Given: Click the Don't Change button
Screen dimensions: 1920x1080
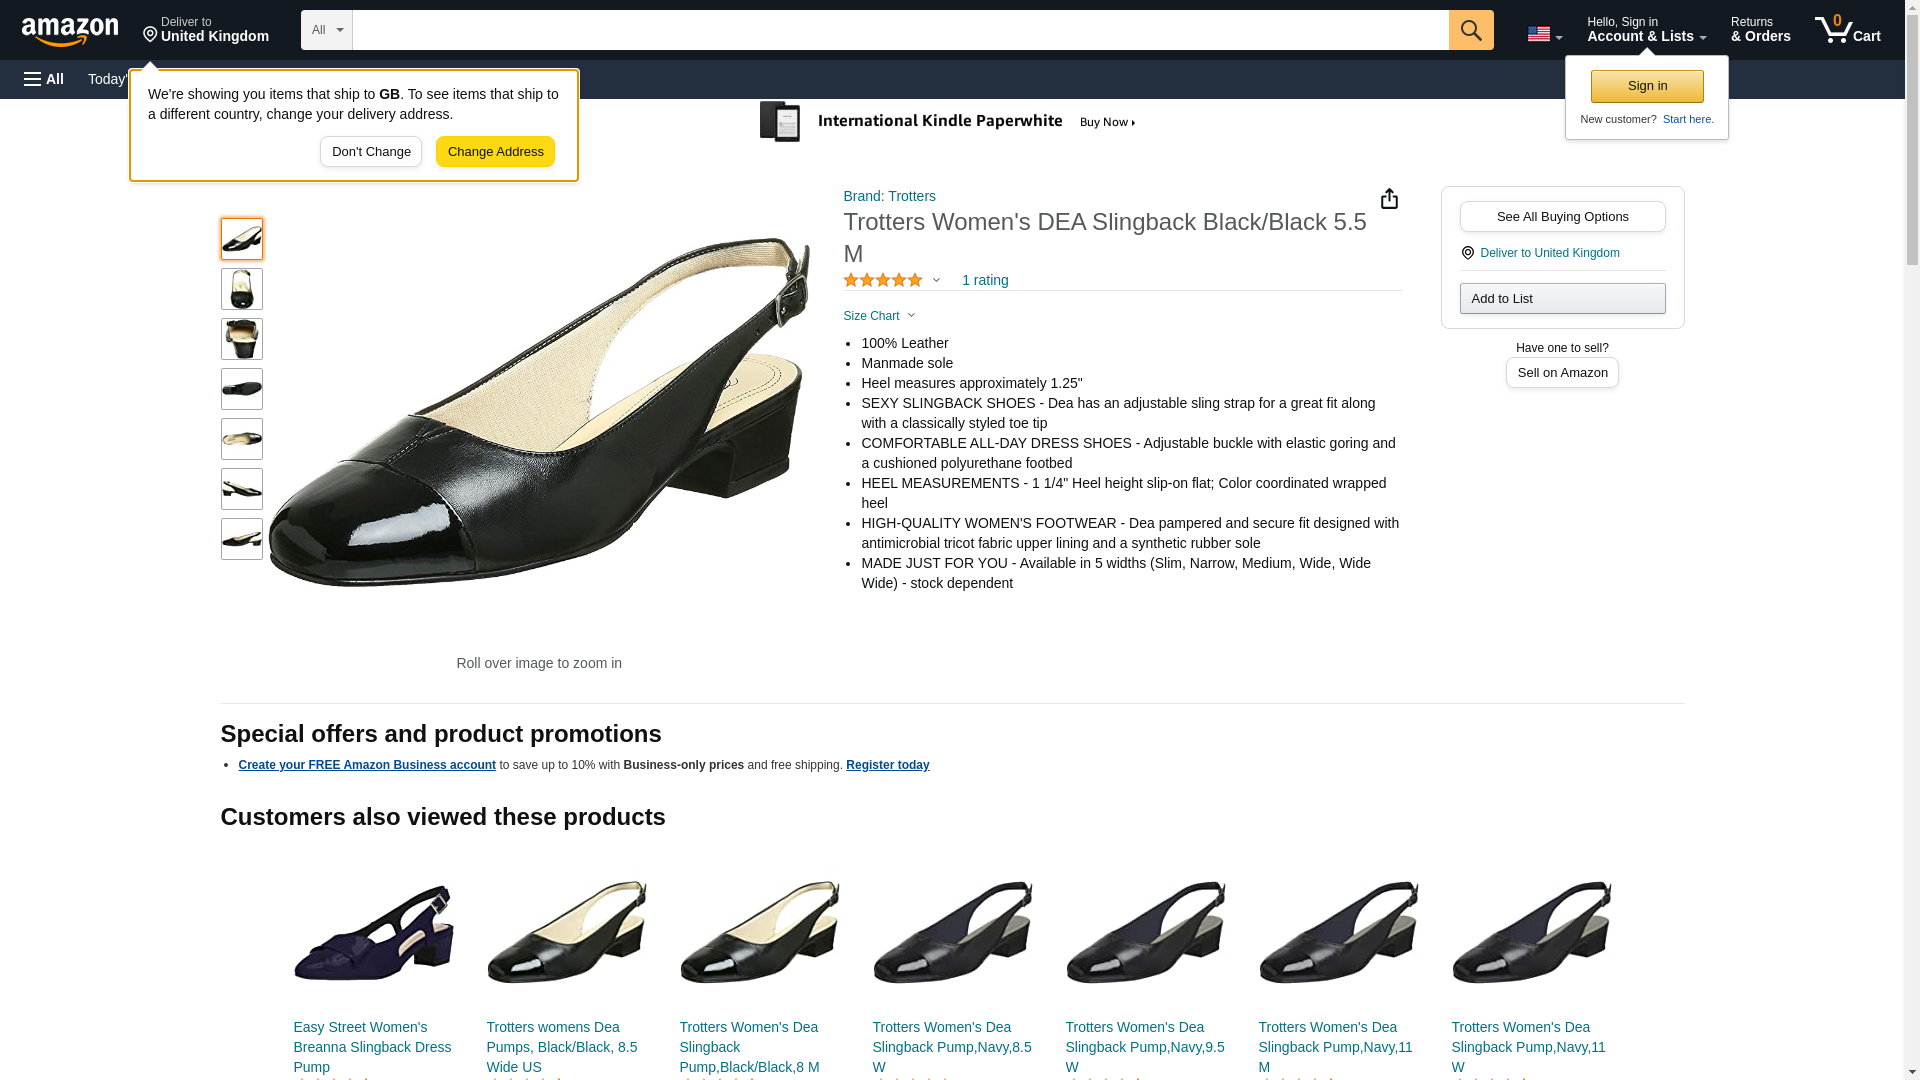Looking at the screenshot, I should point(371,152).
